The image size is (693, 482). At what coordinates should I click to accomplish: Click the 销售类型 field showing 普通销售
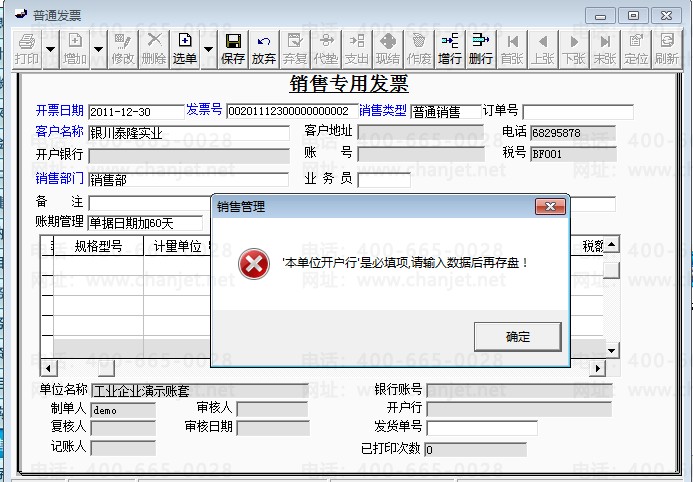446,112
